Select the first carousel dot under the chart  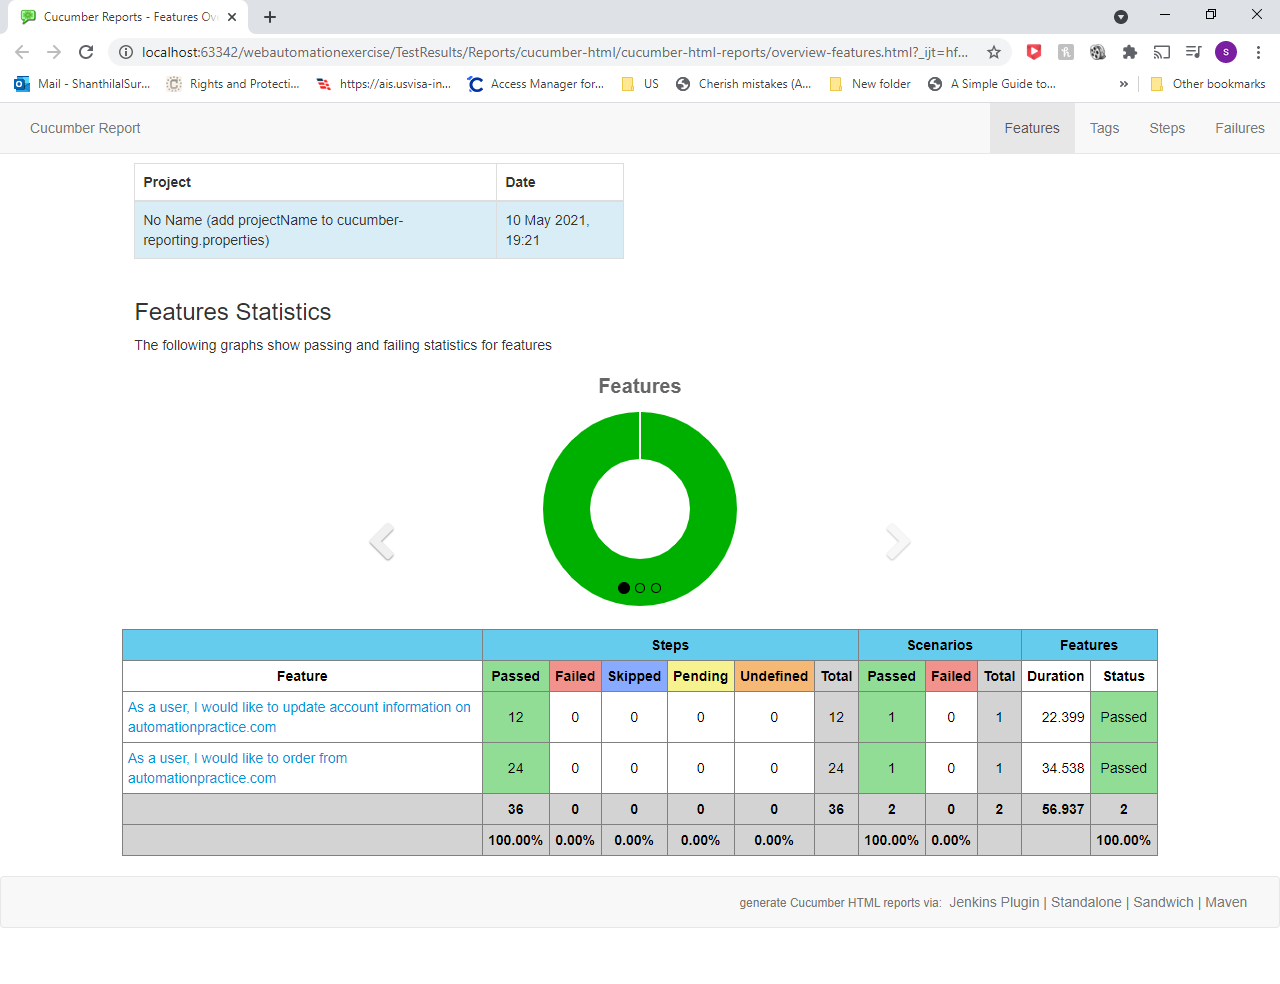624,588
